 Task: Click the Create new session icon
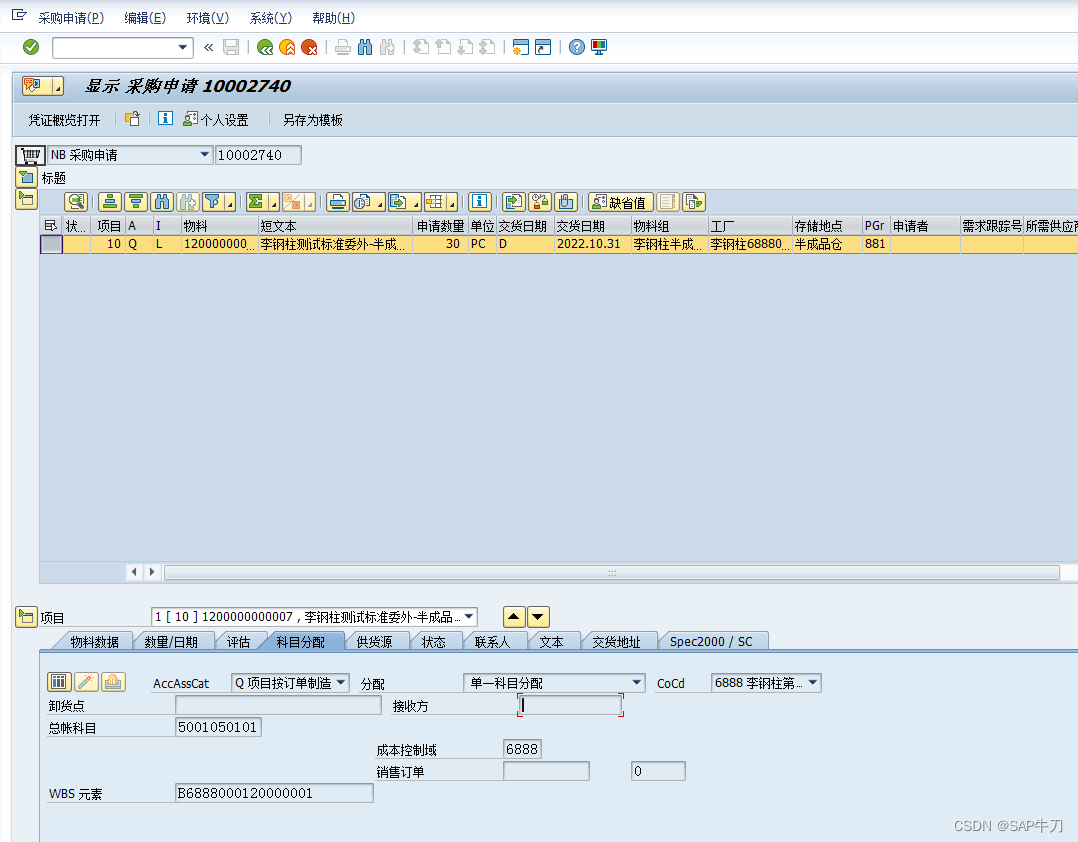[521, 47]
